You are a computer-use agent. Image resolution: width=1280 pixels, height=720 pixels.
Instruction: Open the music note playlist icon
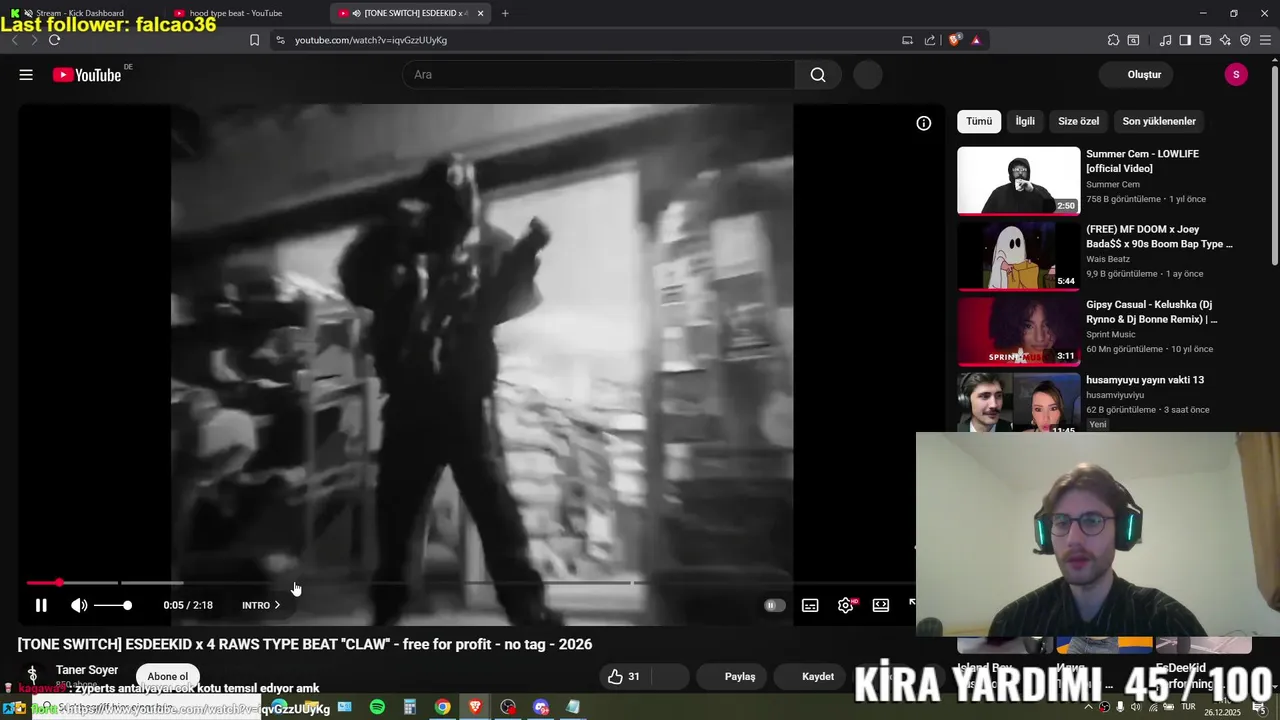(1165, 40)
